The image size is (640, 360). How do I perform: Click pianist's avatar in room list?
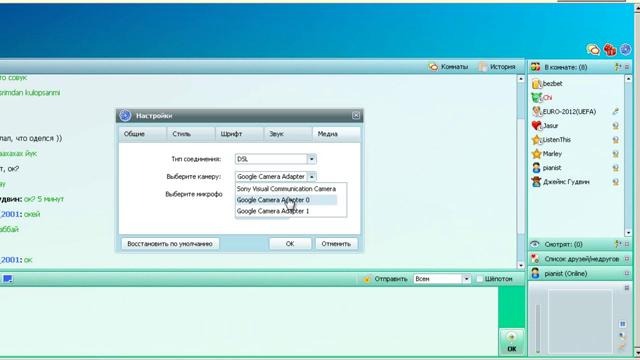(536, 168)
